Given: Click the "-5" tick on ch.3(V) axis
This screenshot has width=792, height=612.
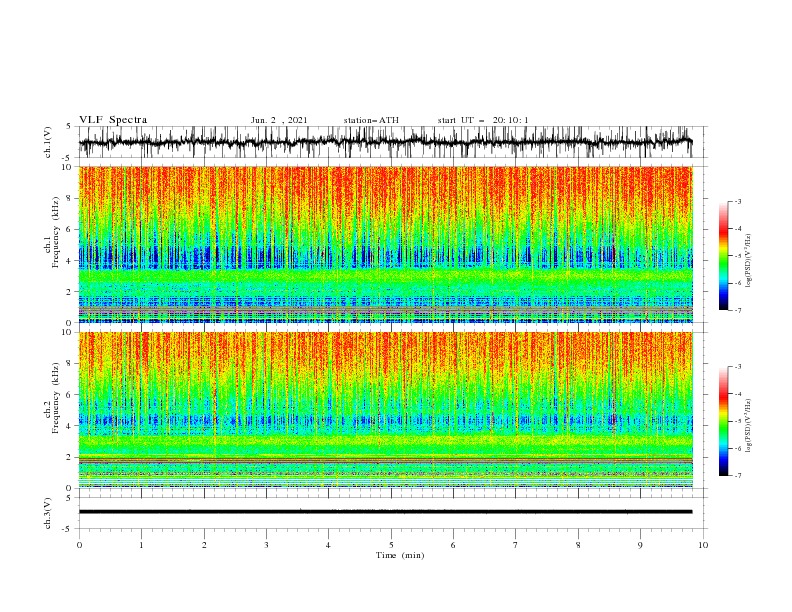Looking at the screenshot, I should (x=66, y=529).
